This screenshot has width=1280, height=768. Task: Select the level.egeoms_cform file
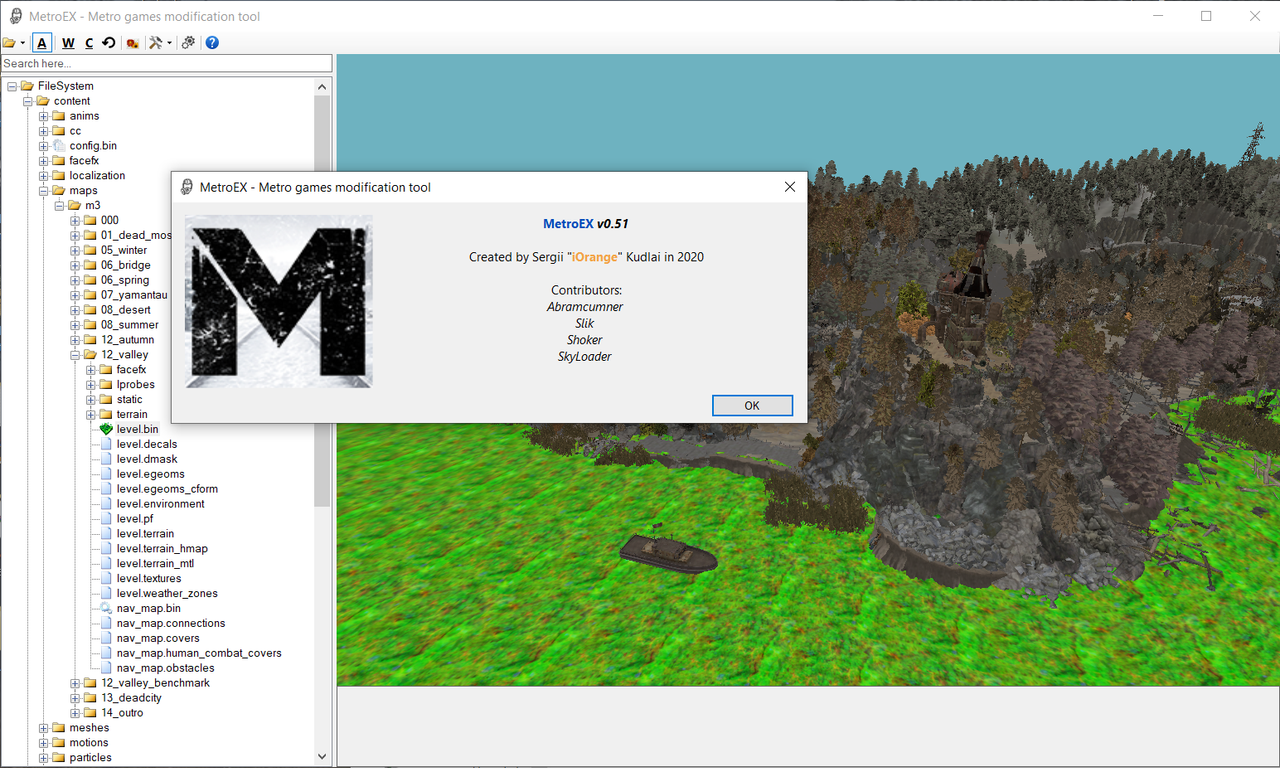[x=167, y=489]
